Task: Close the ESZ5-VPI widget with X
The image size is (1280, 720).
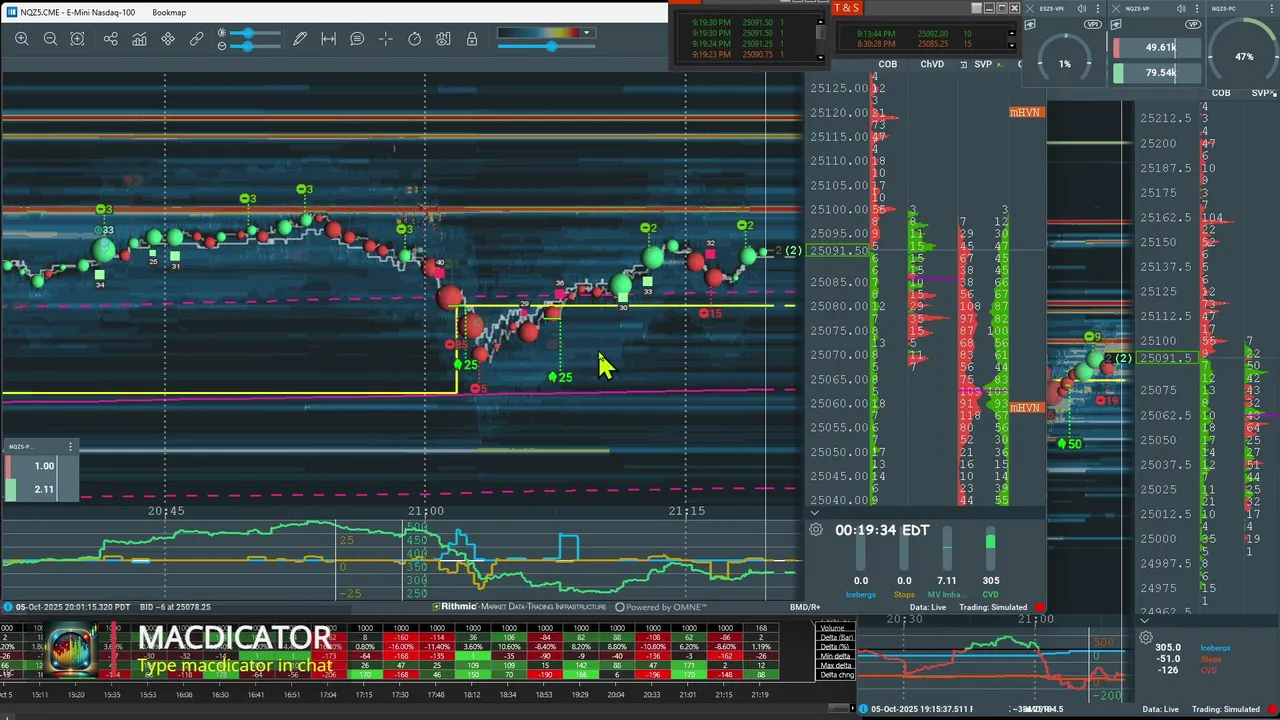Action: point(1031,8)
